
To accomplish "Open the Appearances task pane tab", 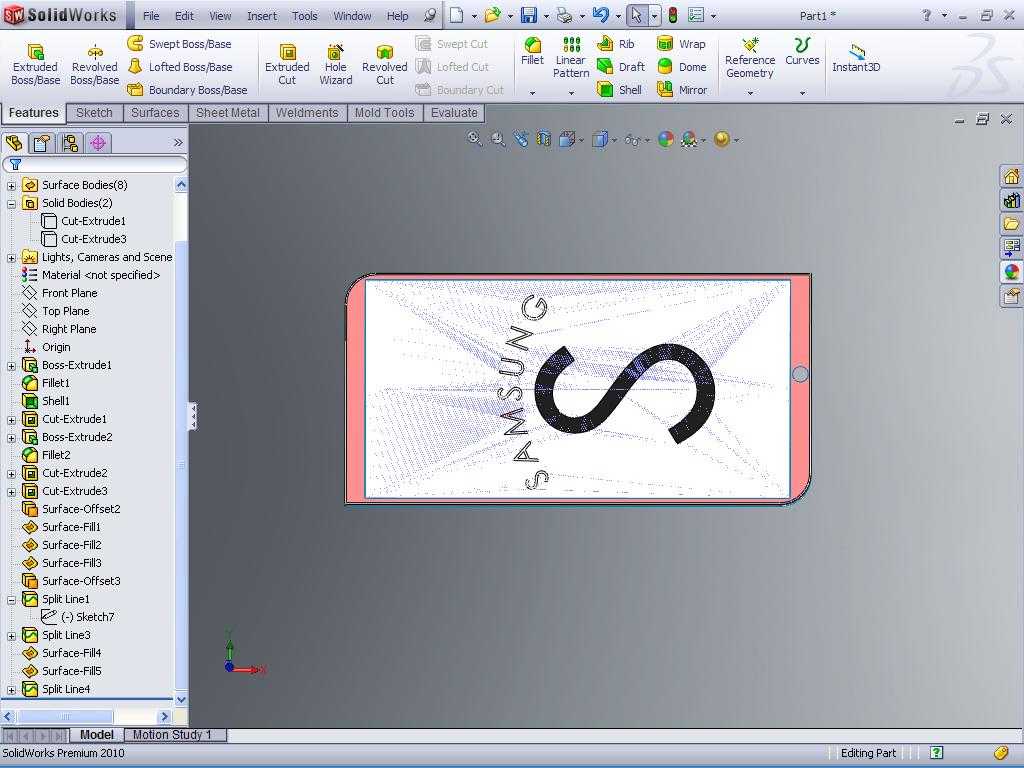I will point(1012,271).
